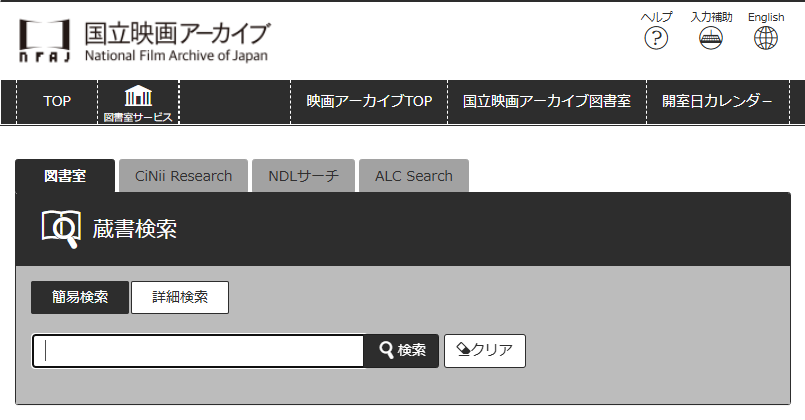Go to TOP in navigation bar
This screenshot has height=420, width=805.
pyautogui.click(x=57, y=101)
